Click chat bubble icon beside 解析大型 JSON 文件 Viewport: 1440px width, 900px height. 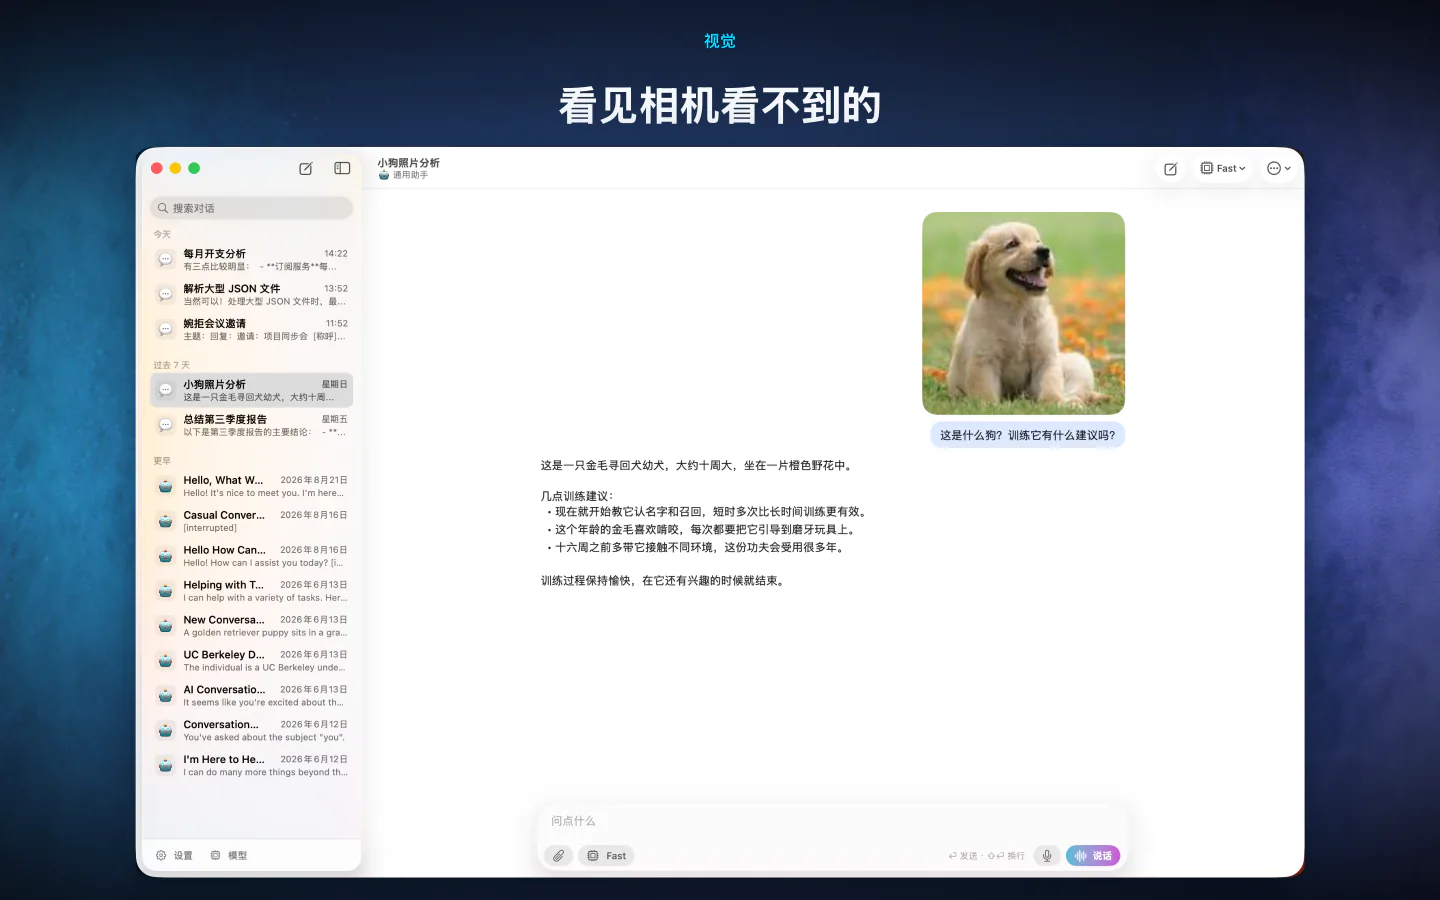166,295
